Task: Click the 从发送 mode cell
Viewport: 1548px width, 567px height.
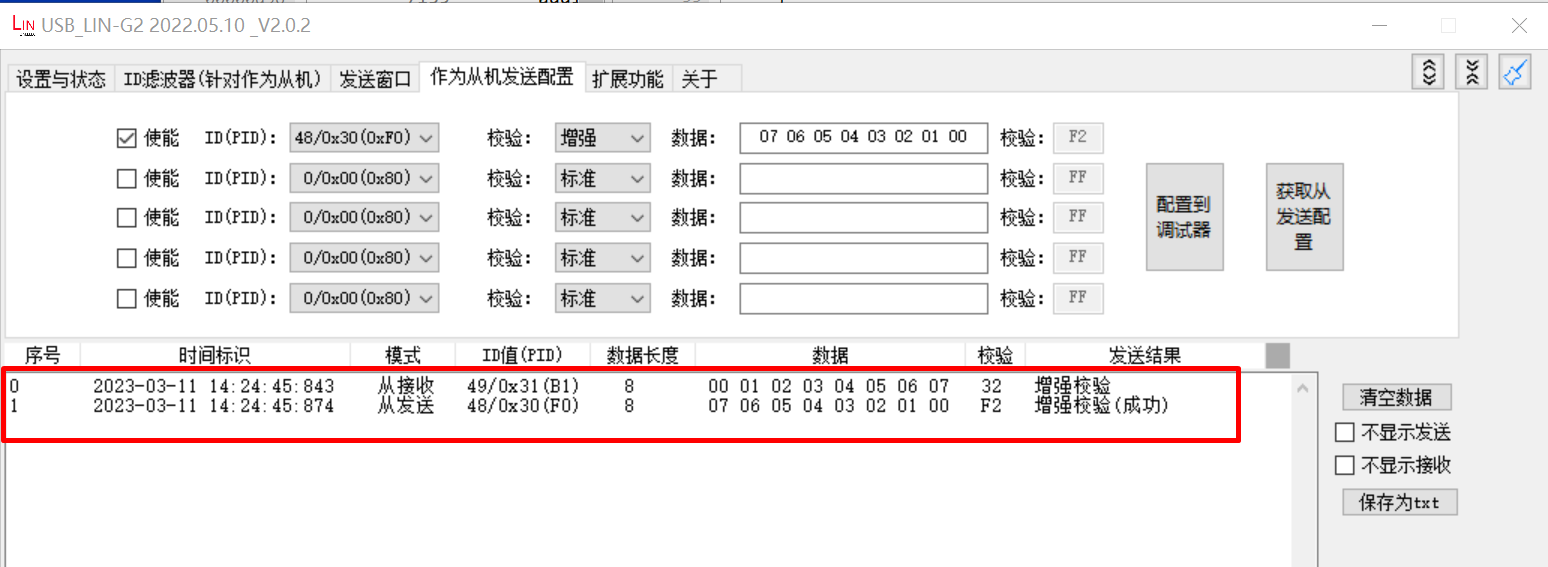Action: click(406, 406)
